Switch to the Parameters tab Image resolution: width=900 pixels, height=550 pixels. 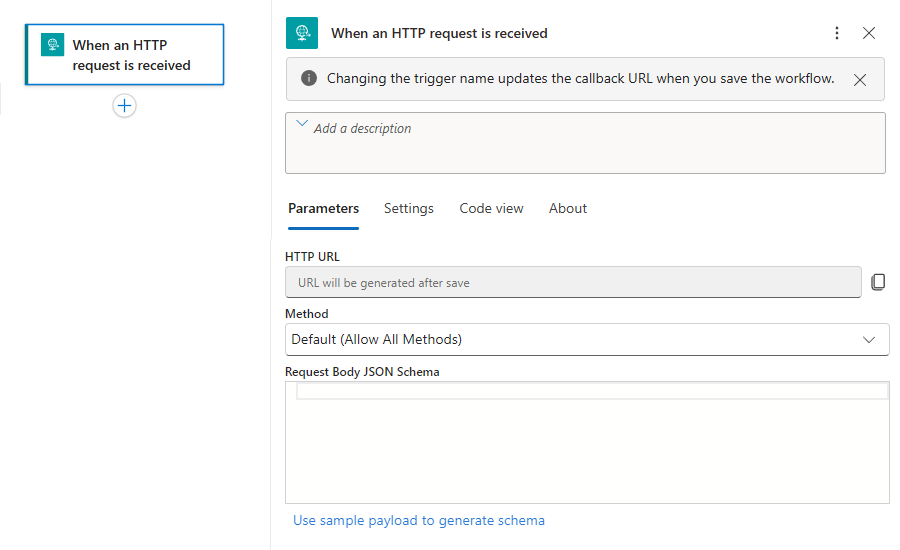pyautogui.click(x=323, y=208)
